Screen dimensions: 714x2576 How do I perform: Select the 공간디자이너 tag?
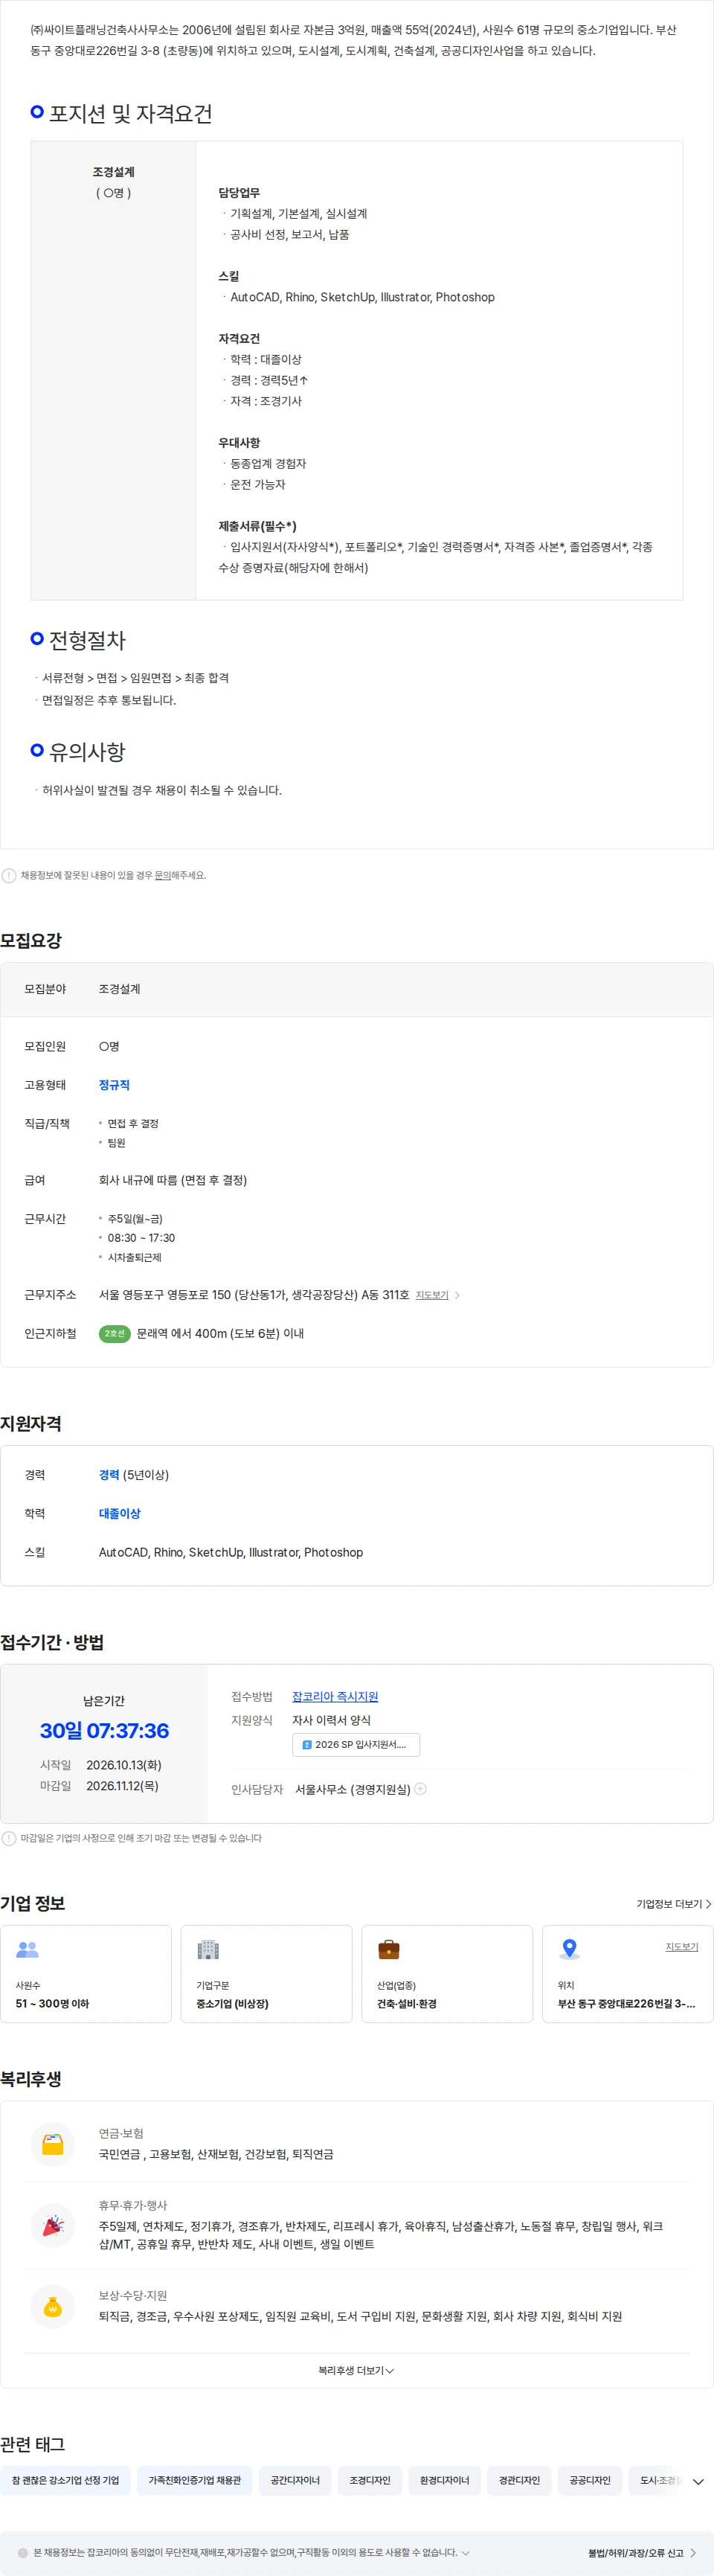click(295, 2480)
